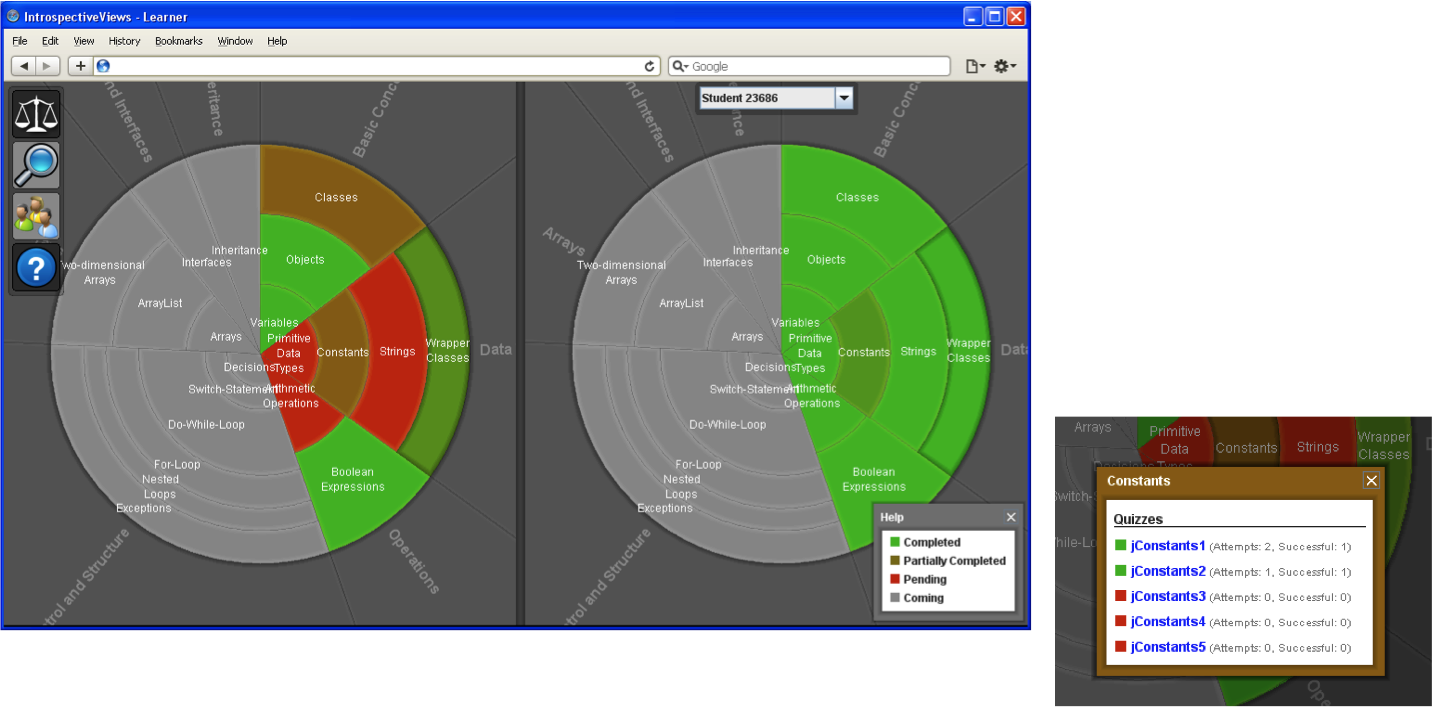Open the jConstants1 quiz link
The height and width of the screenshot is (707, 1432).
pos(1168,546)
